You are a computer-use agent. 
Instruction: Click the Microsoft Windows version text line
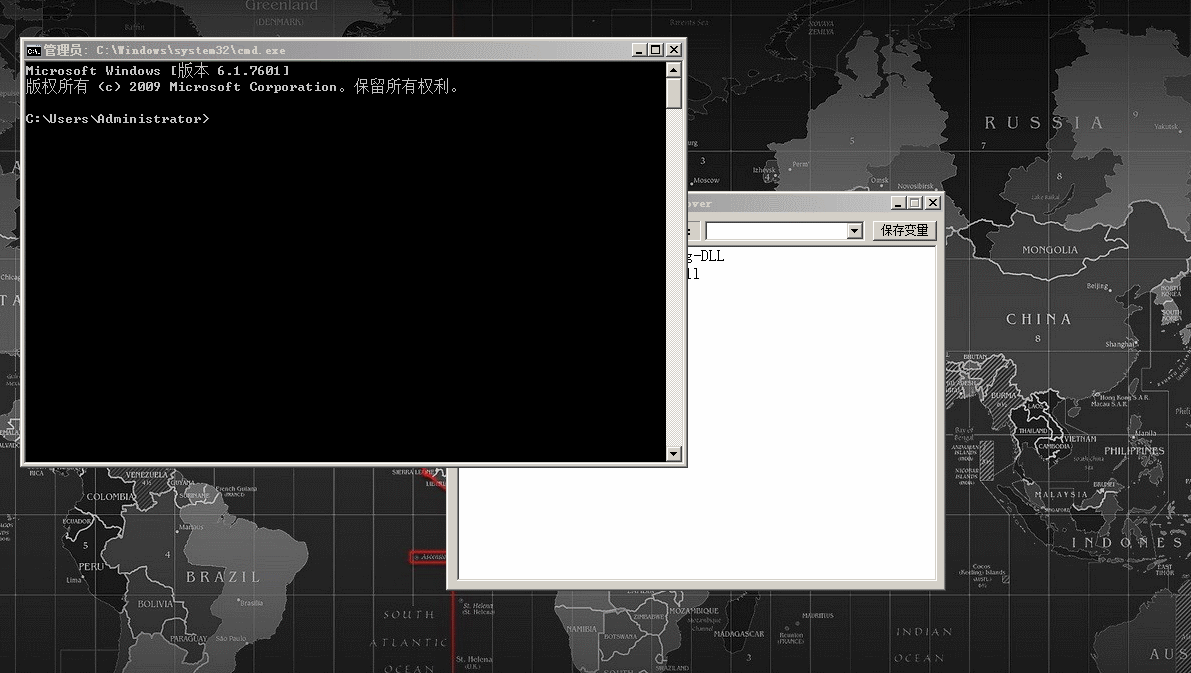[x=155, y=70]
